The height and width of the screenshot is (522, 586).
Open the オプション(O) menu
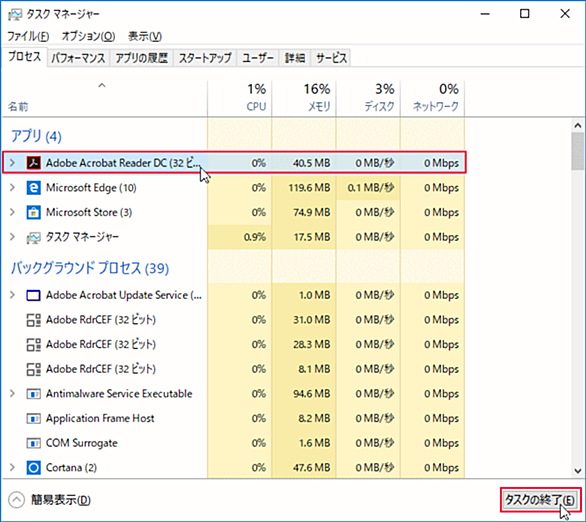coord(88,36)
